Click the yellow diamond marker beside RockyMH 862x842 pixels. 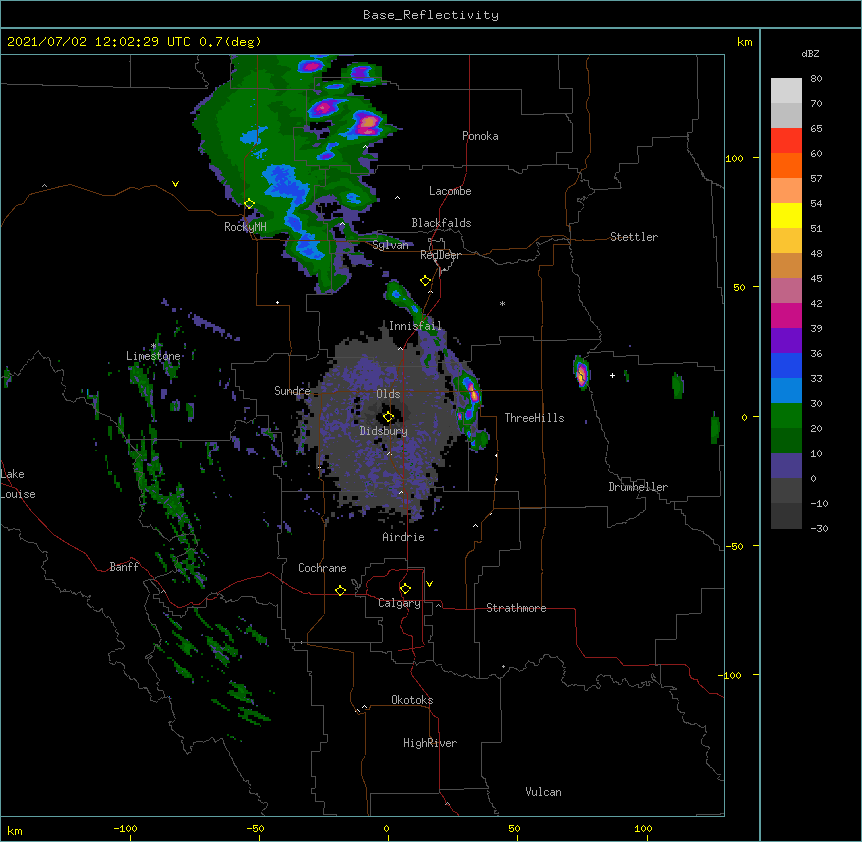pyautogui.click(x=249, y=204)
